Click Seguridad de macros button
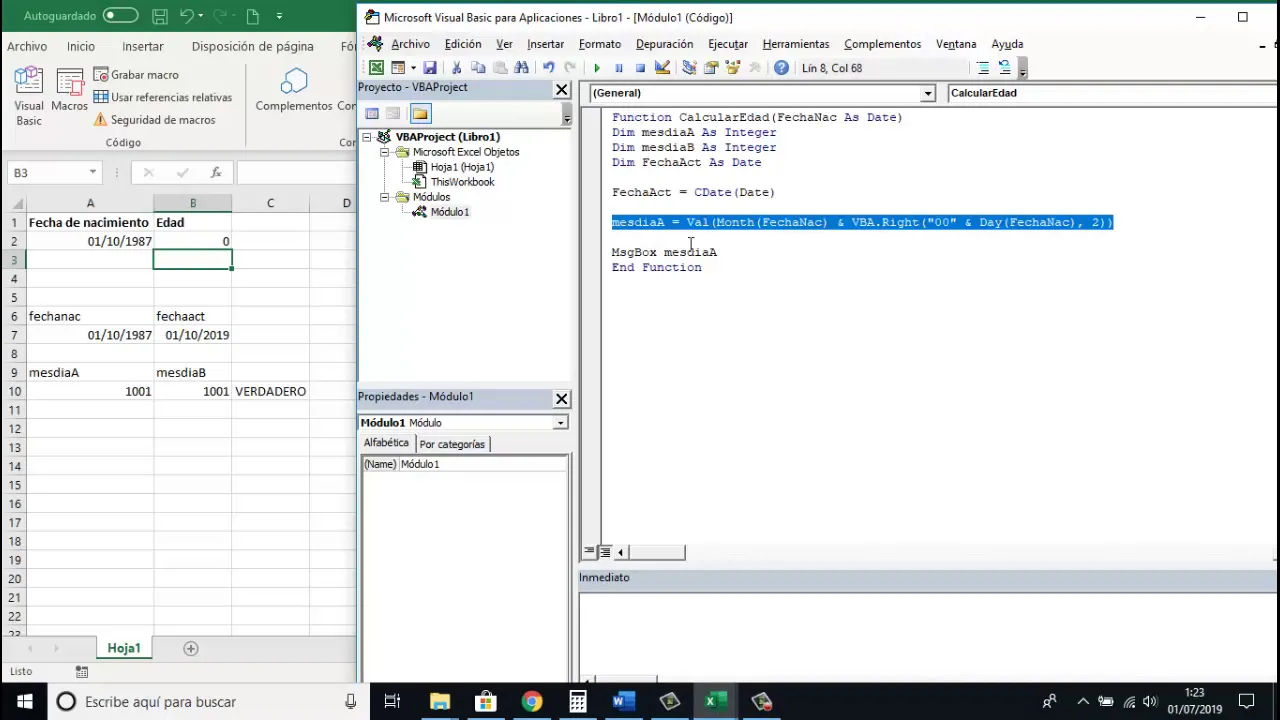Image resolution: width=1280 pixels, height=720 pixels. click(154, 120)
